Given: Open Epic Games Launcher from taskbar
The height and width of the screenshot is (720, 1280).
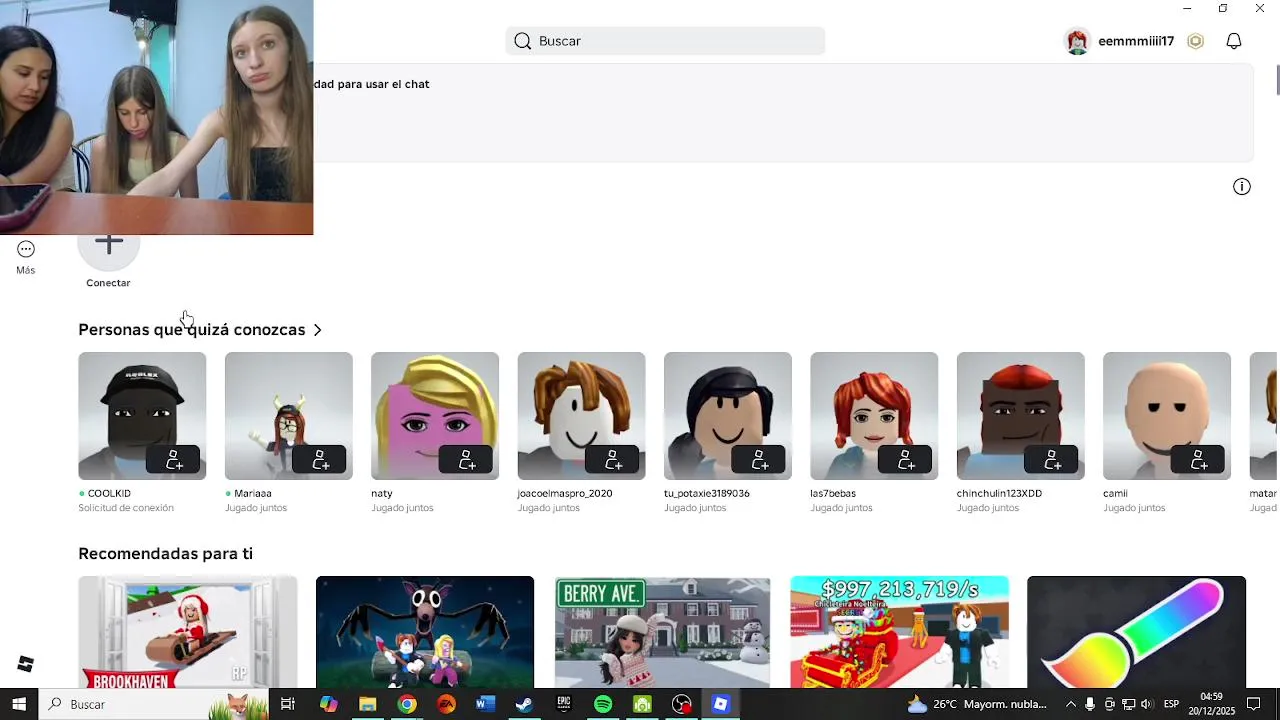Looking at the screenshot, I should tap(564, 704).
